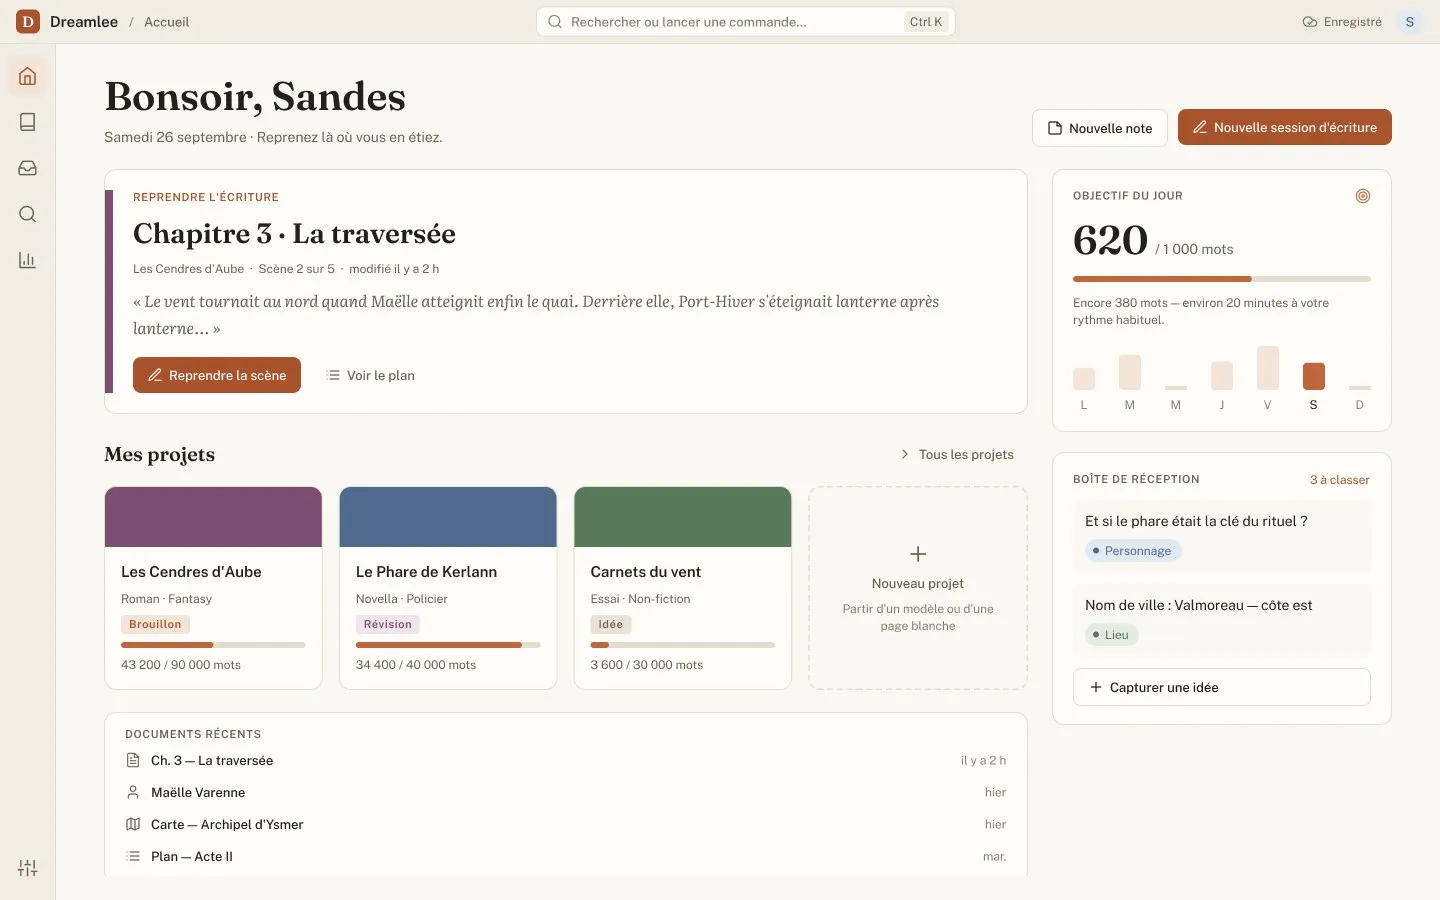Click Reprendre la scène button
1440x900 pixels.
point(217,375)
